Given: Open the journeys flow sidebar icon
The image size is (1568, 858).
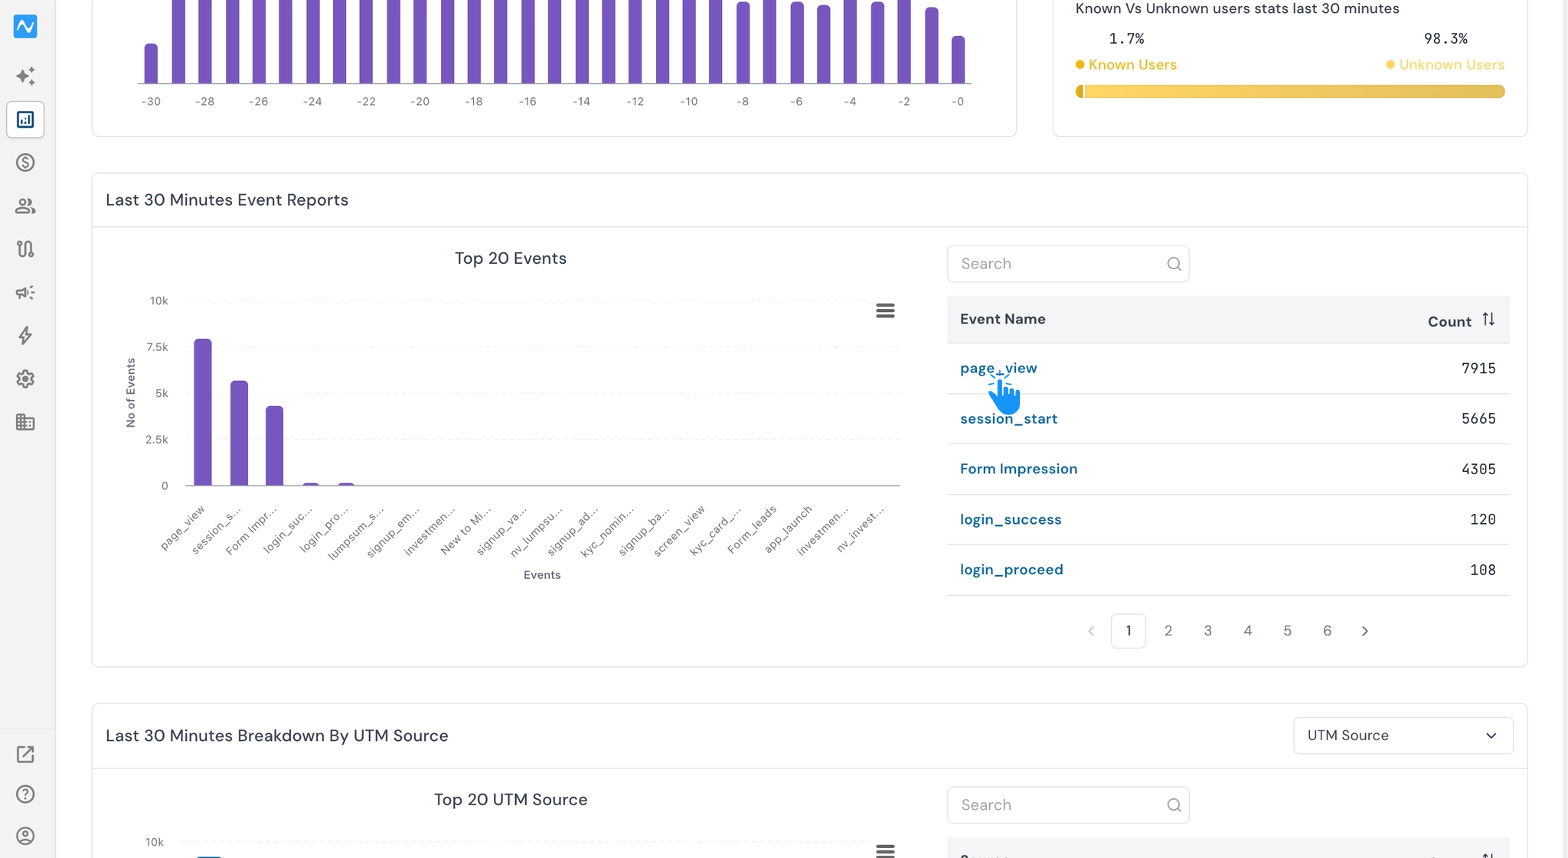Looking at the screenshot, I should click(25, 249).
